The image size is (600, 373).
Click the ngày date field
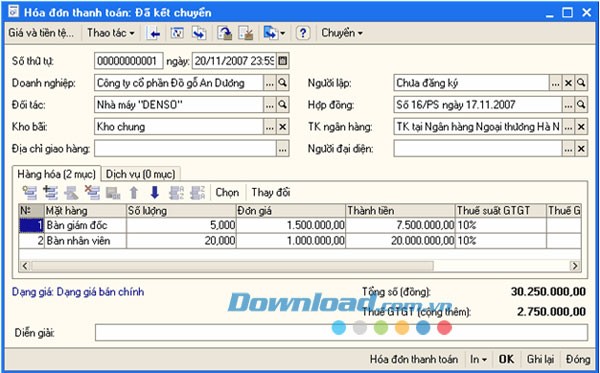click(234, 61)
